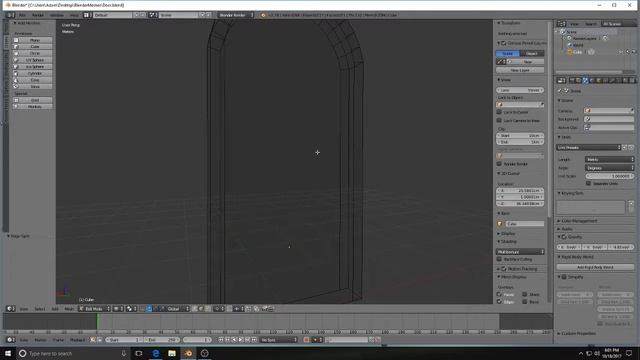Viewport: 640px width, 360px height.
Task: Open the Default screen layout field
Action: [113, 15]
